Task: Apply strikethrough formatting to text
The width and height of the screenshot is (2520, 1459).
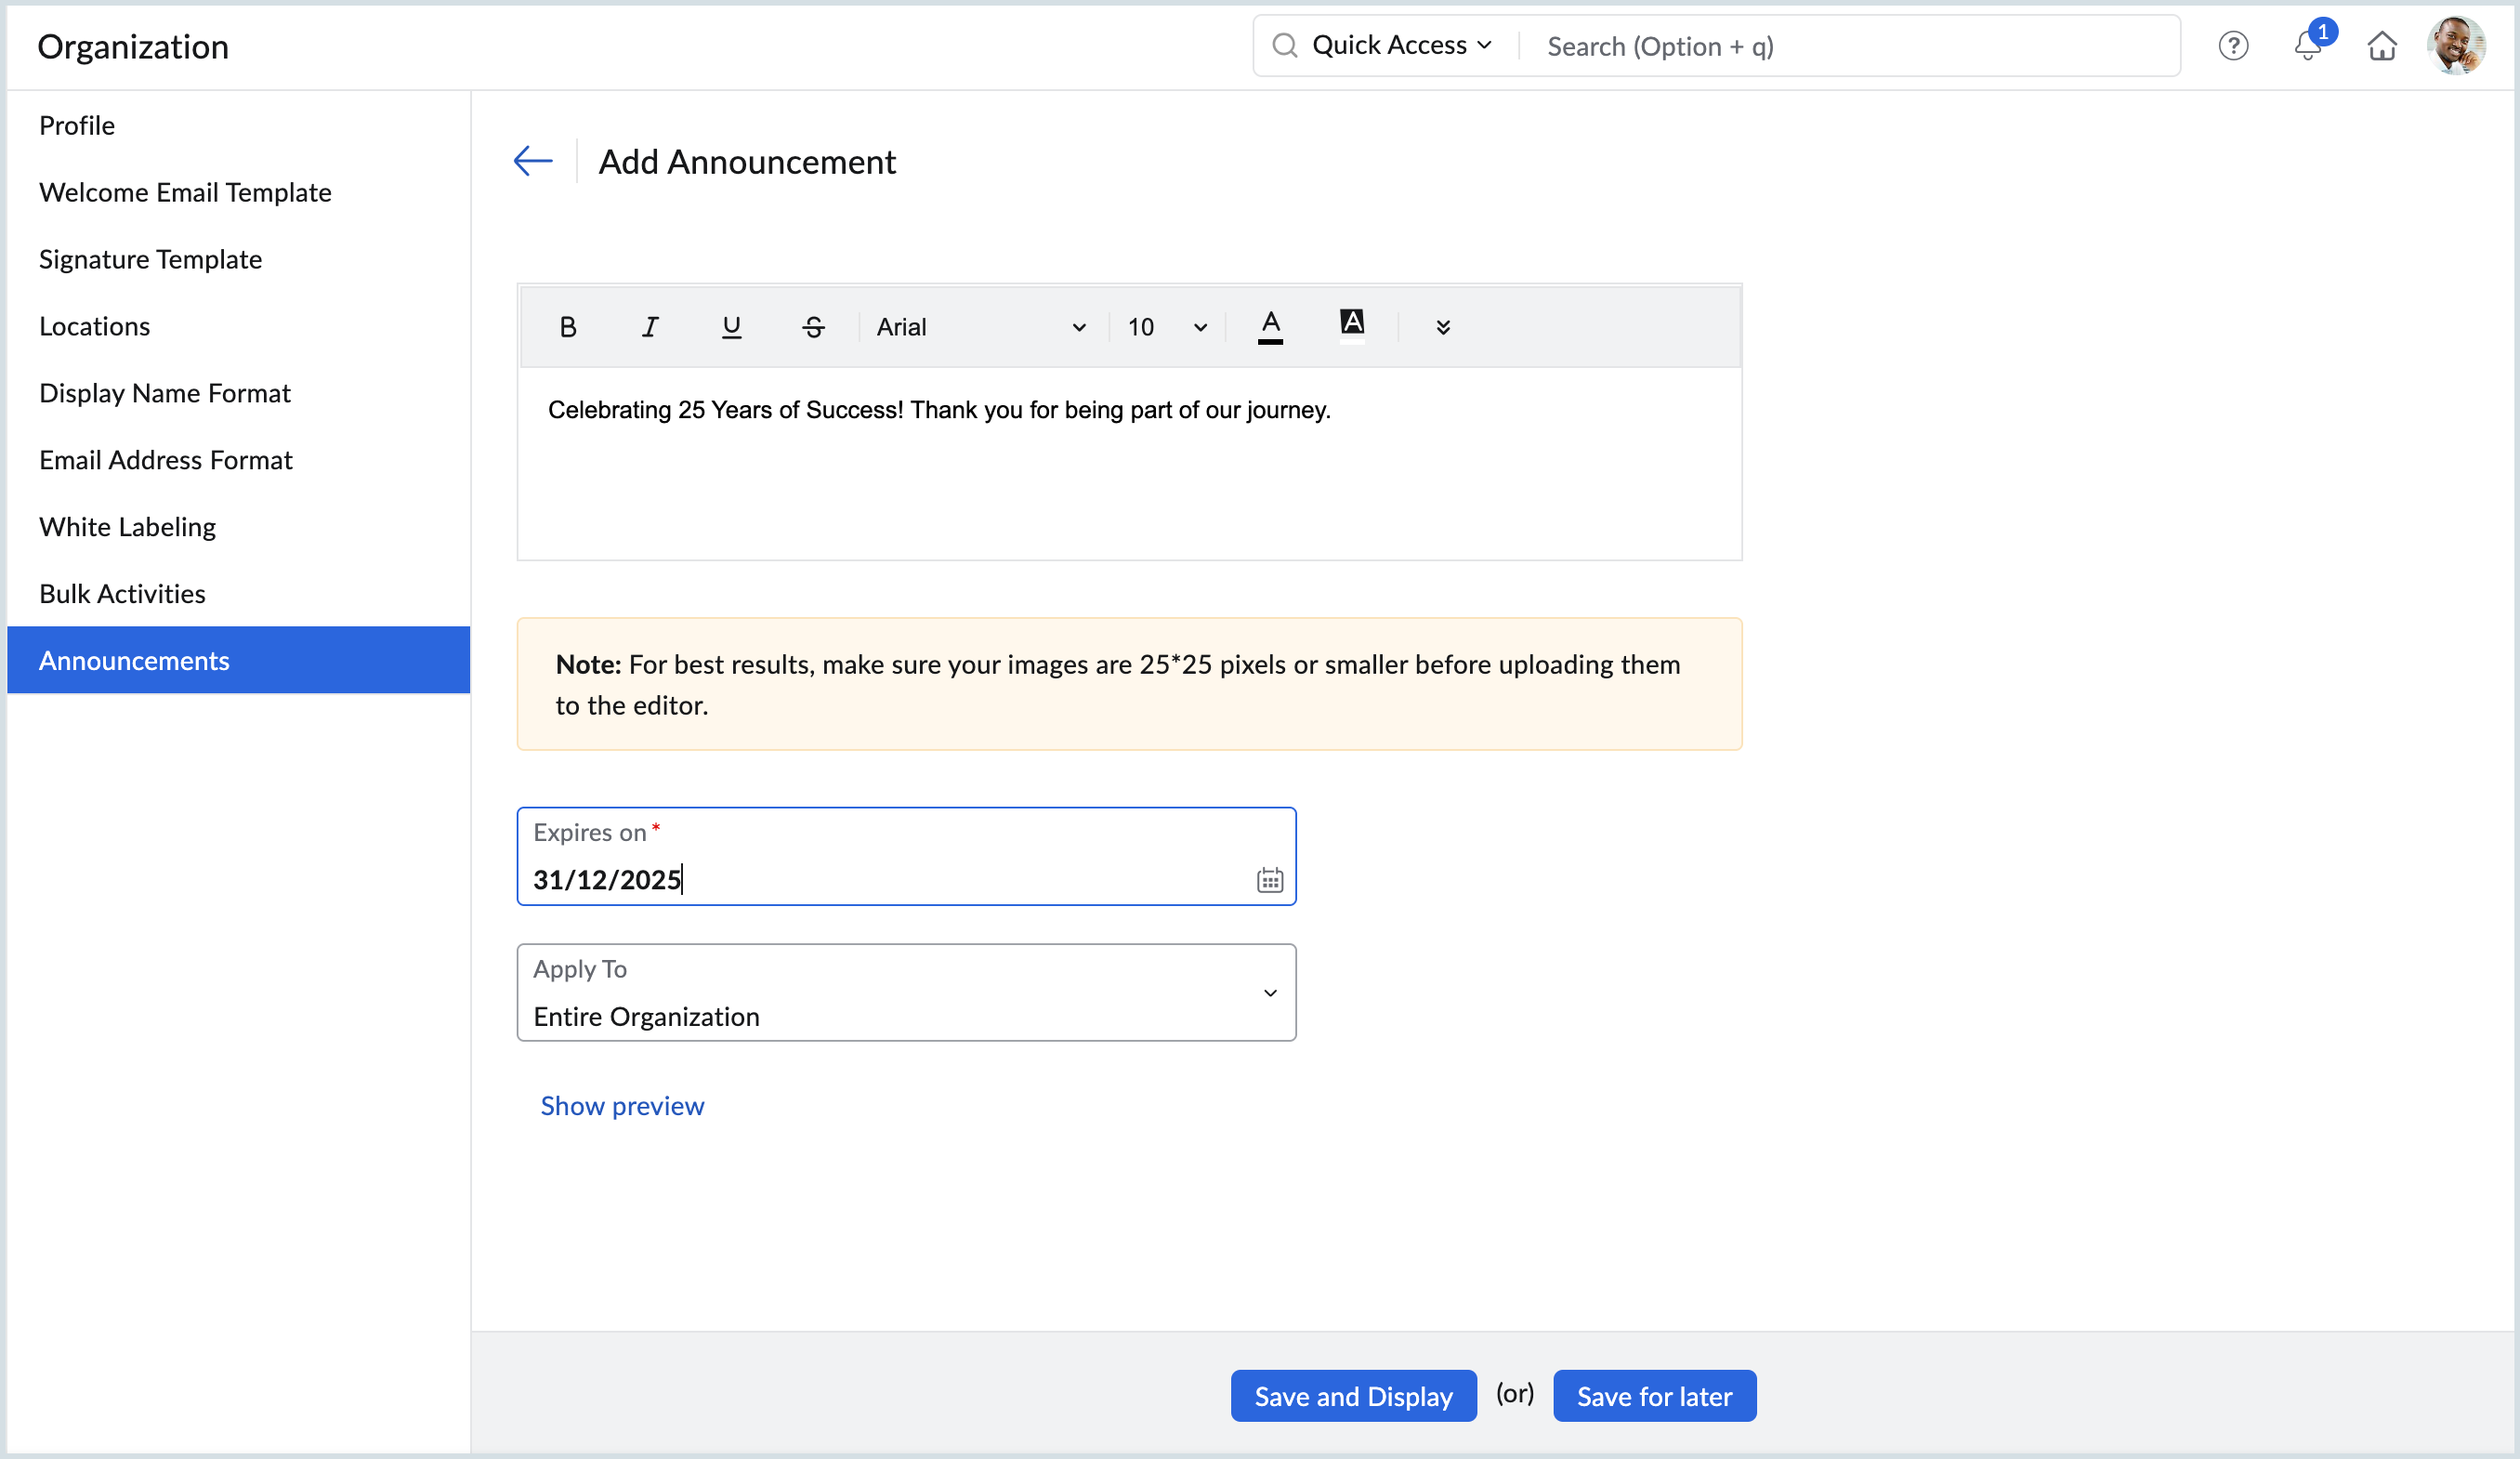Action: tap(813, 327)
